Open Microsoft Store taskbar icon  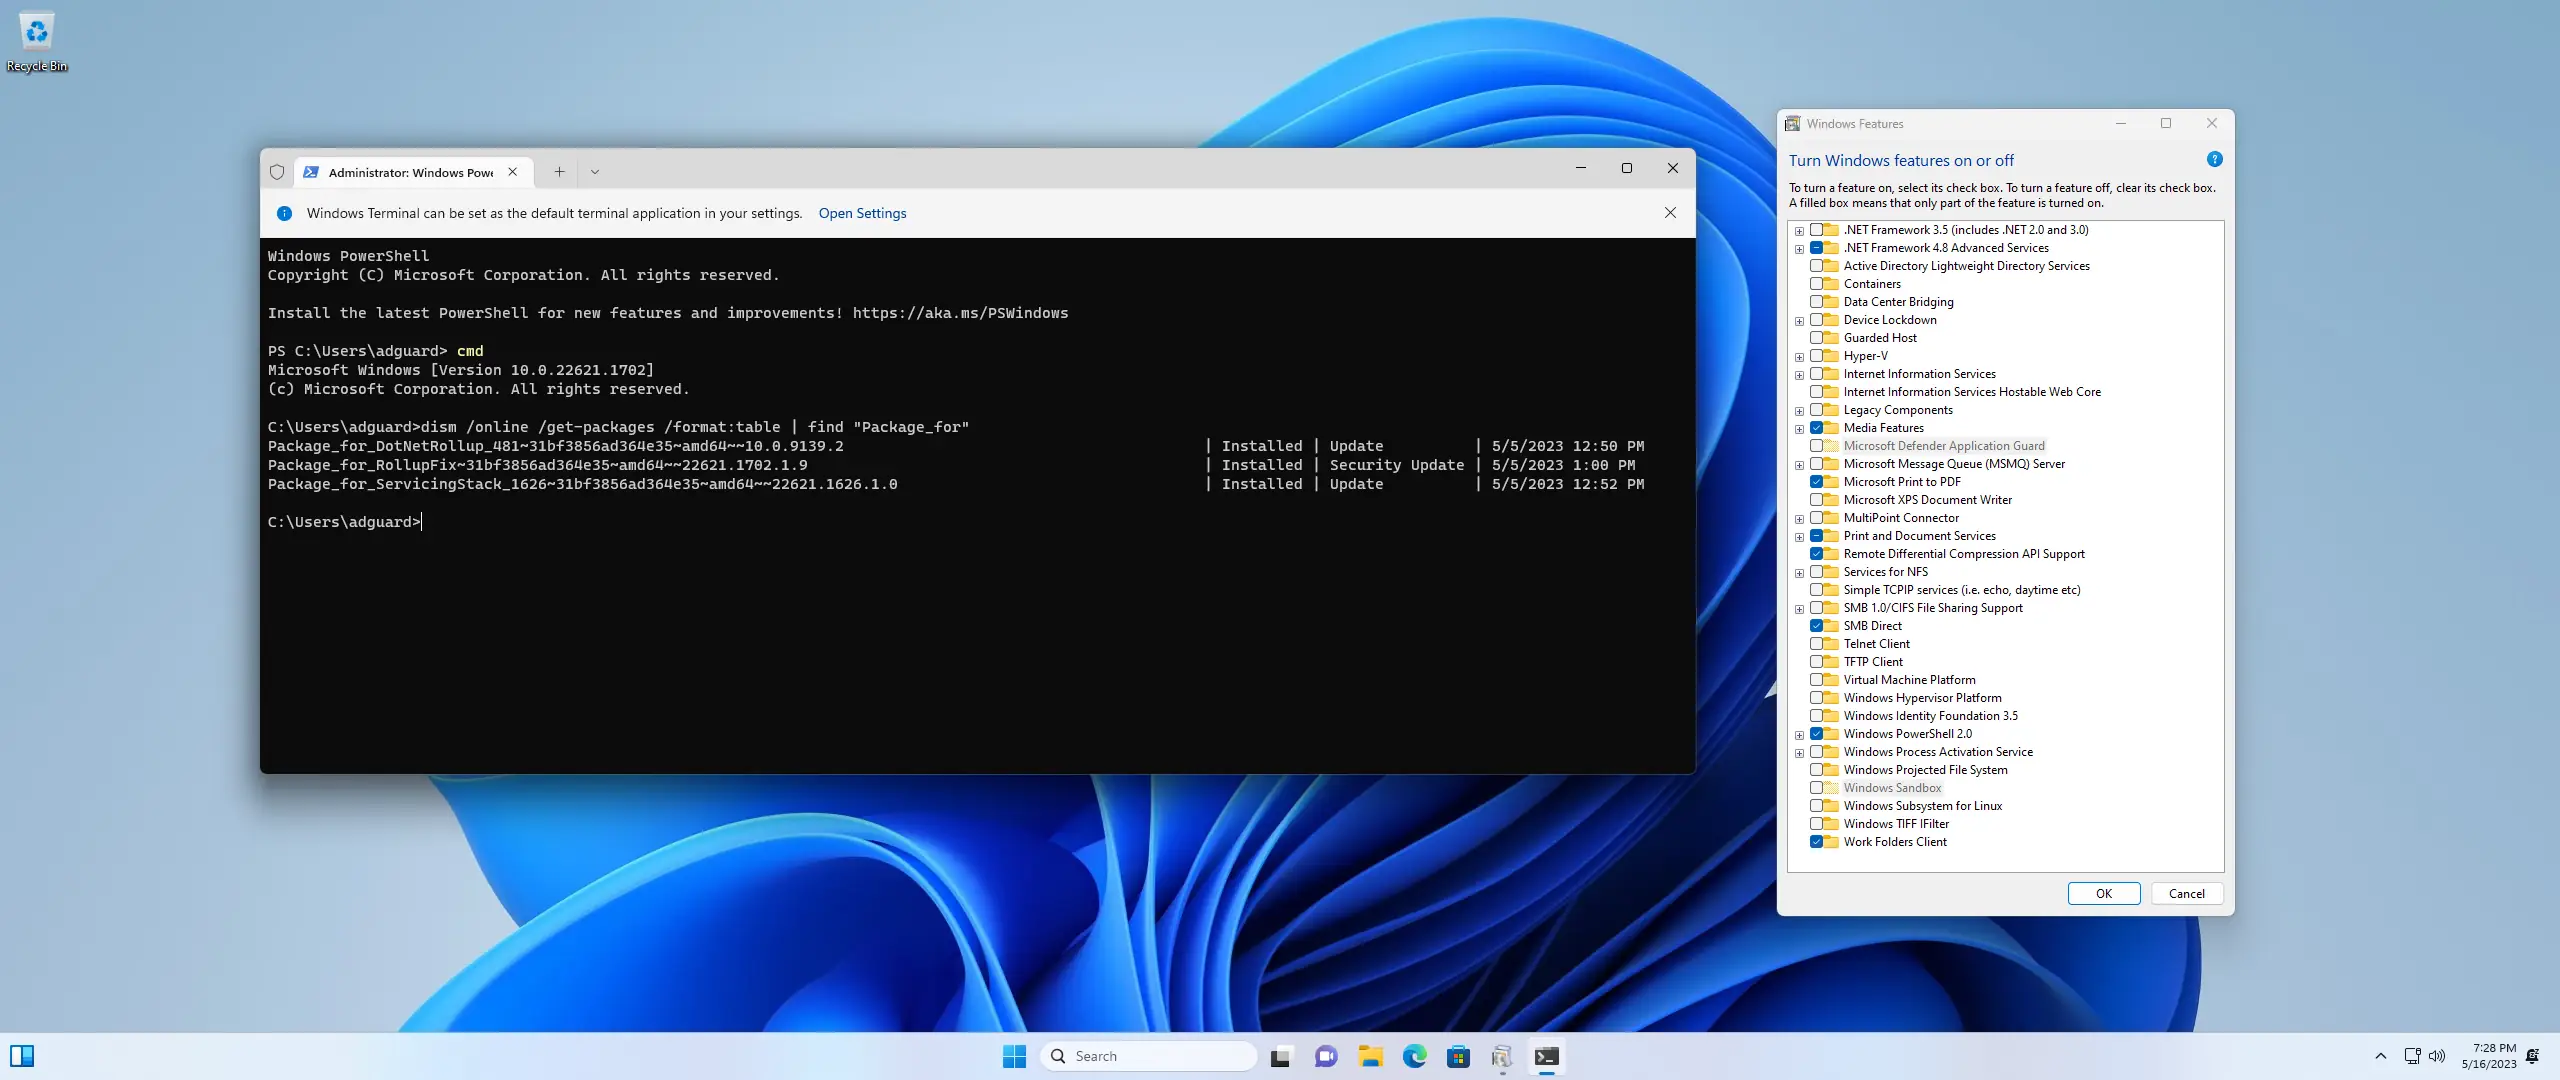1458,1056
